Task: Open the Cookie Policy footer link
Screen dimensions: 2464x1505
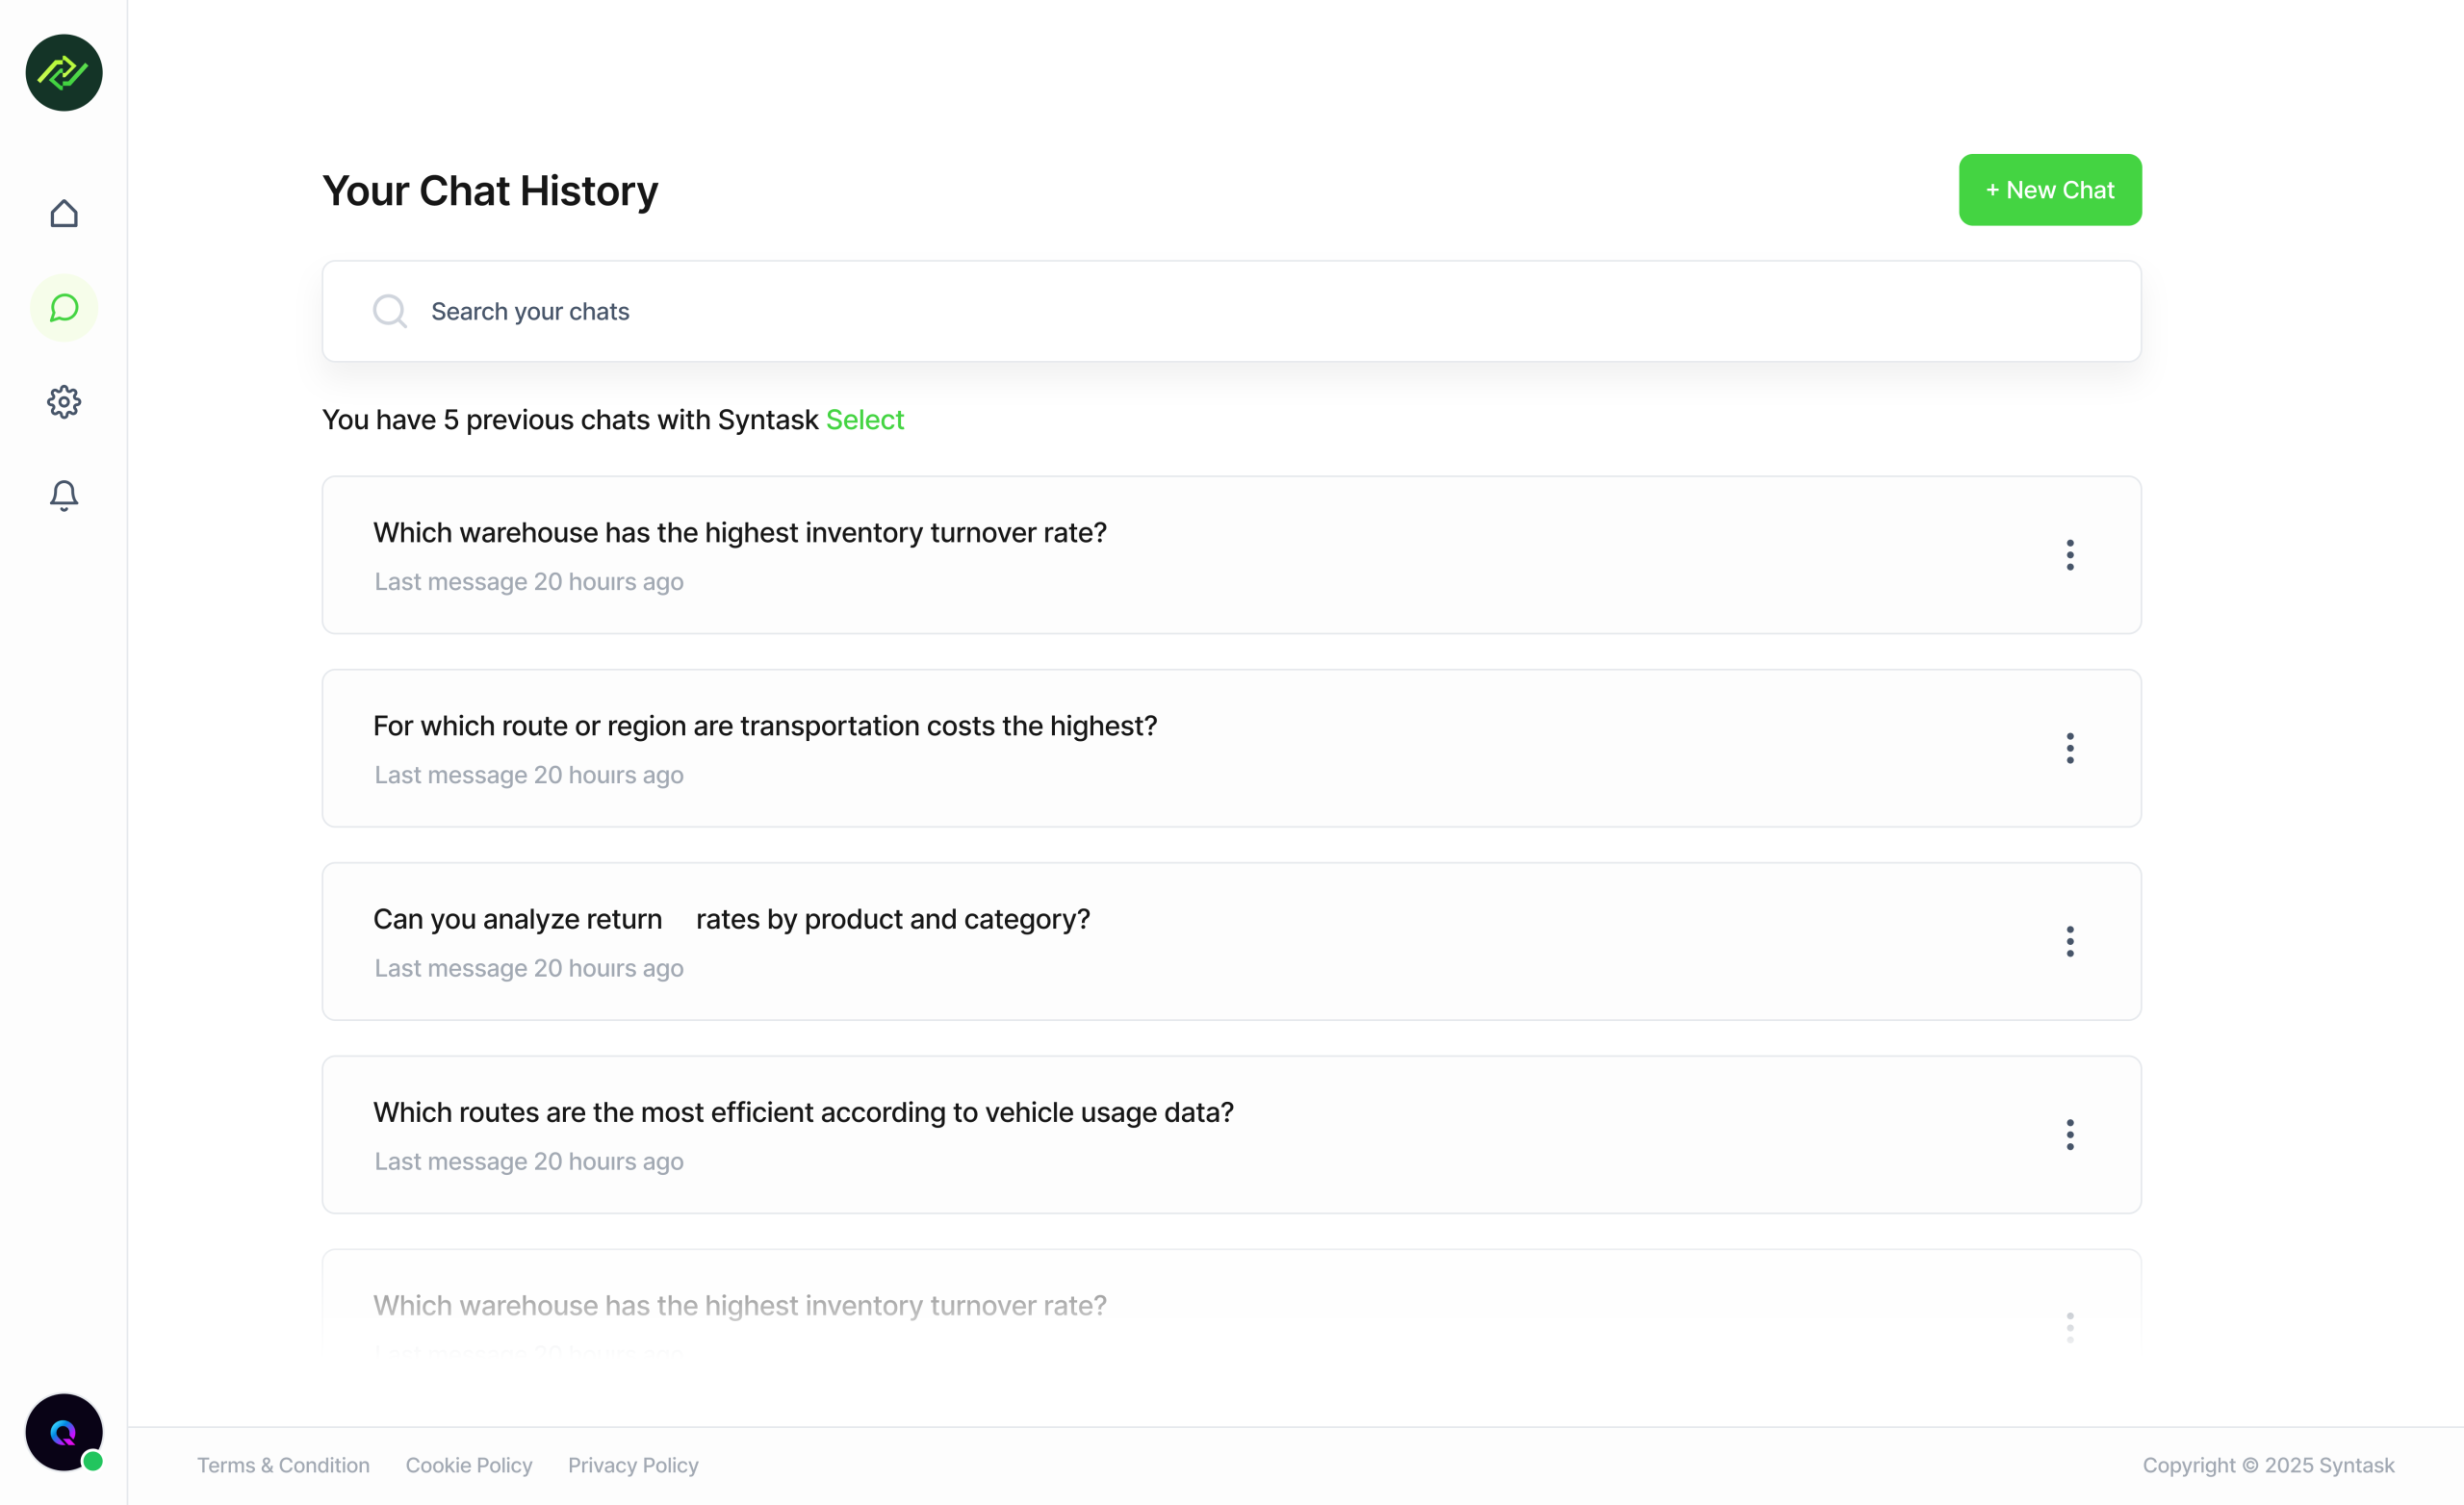Action: (x=469, y=1465)
